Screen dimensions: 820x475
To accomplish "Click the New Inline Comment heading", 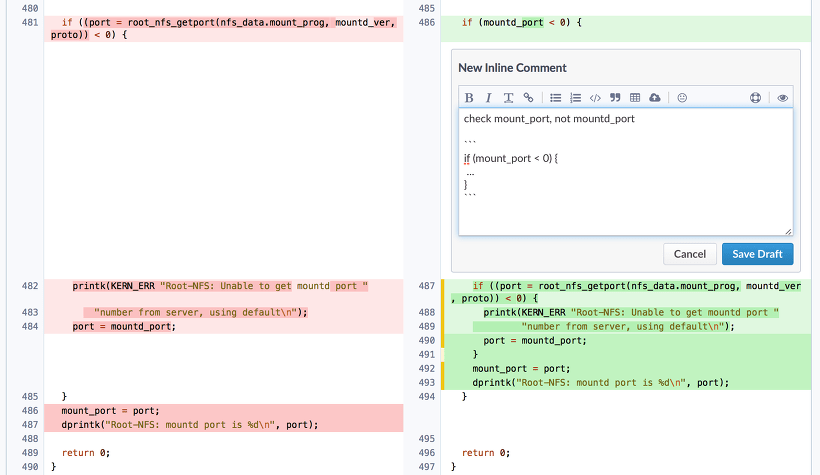I will click(512, 68).
